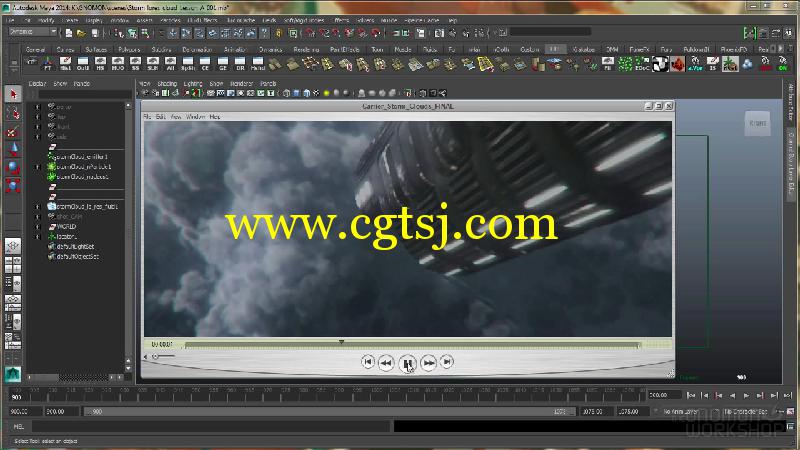Click the black and white checker shelf icon
This screenshot has height=450, width=800.
coord(660,64)
